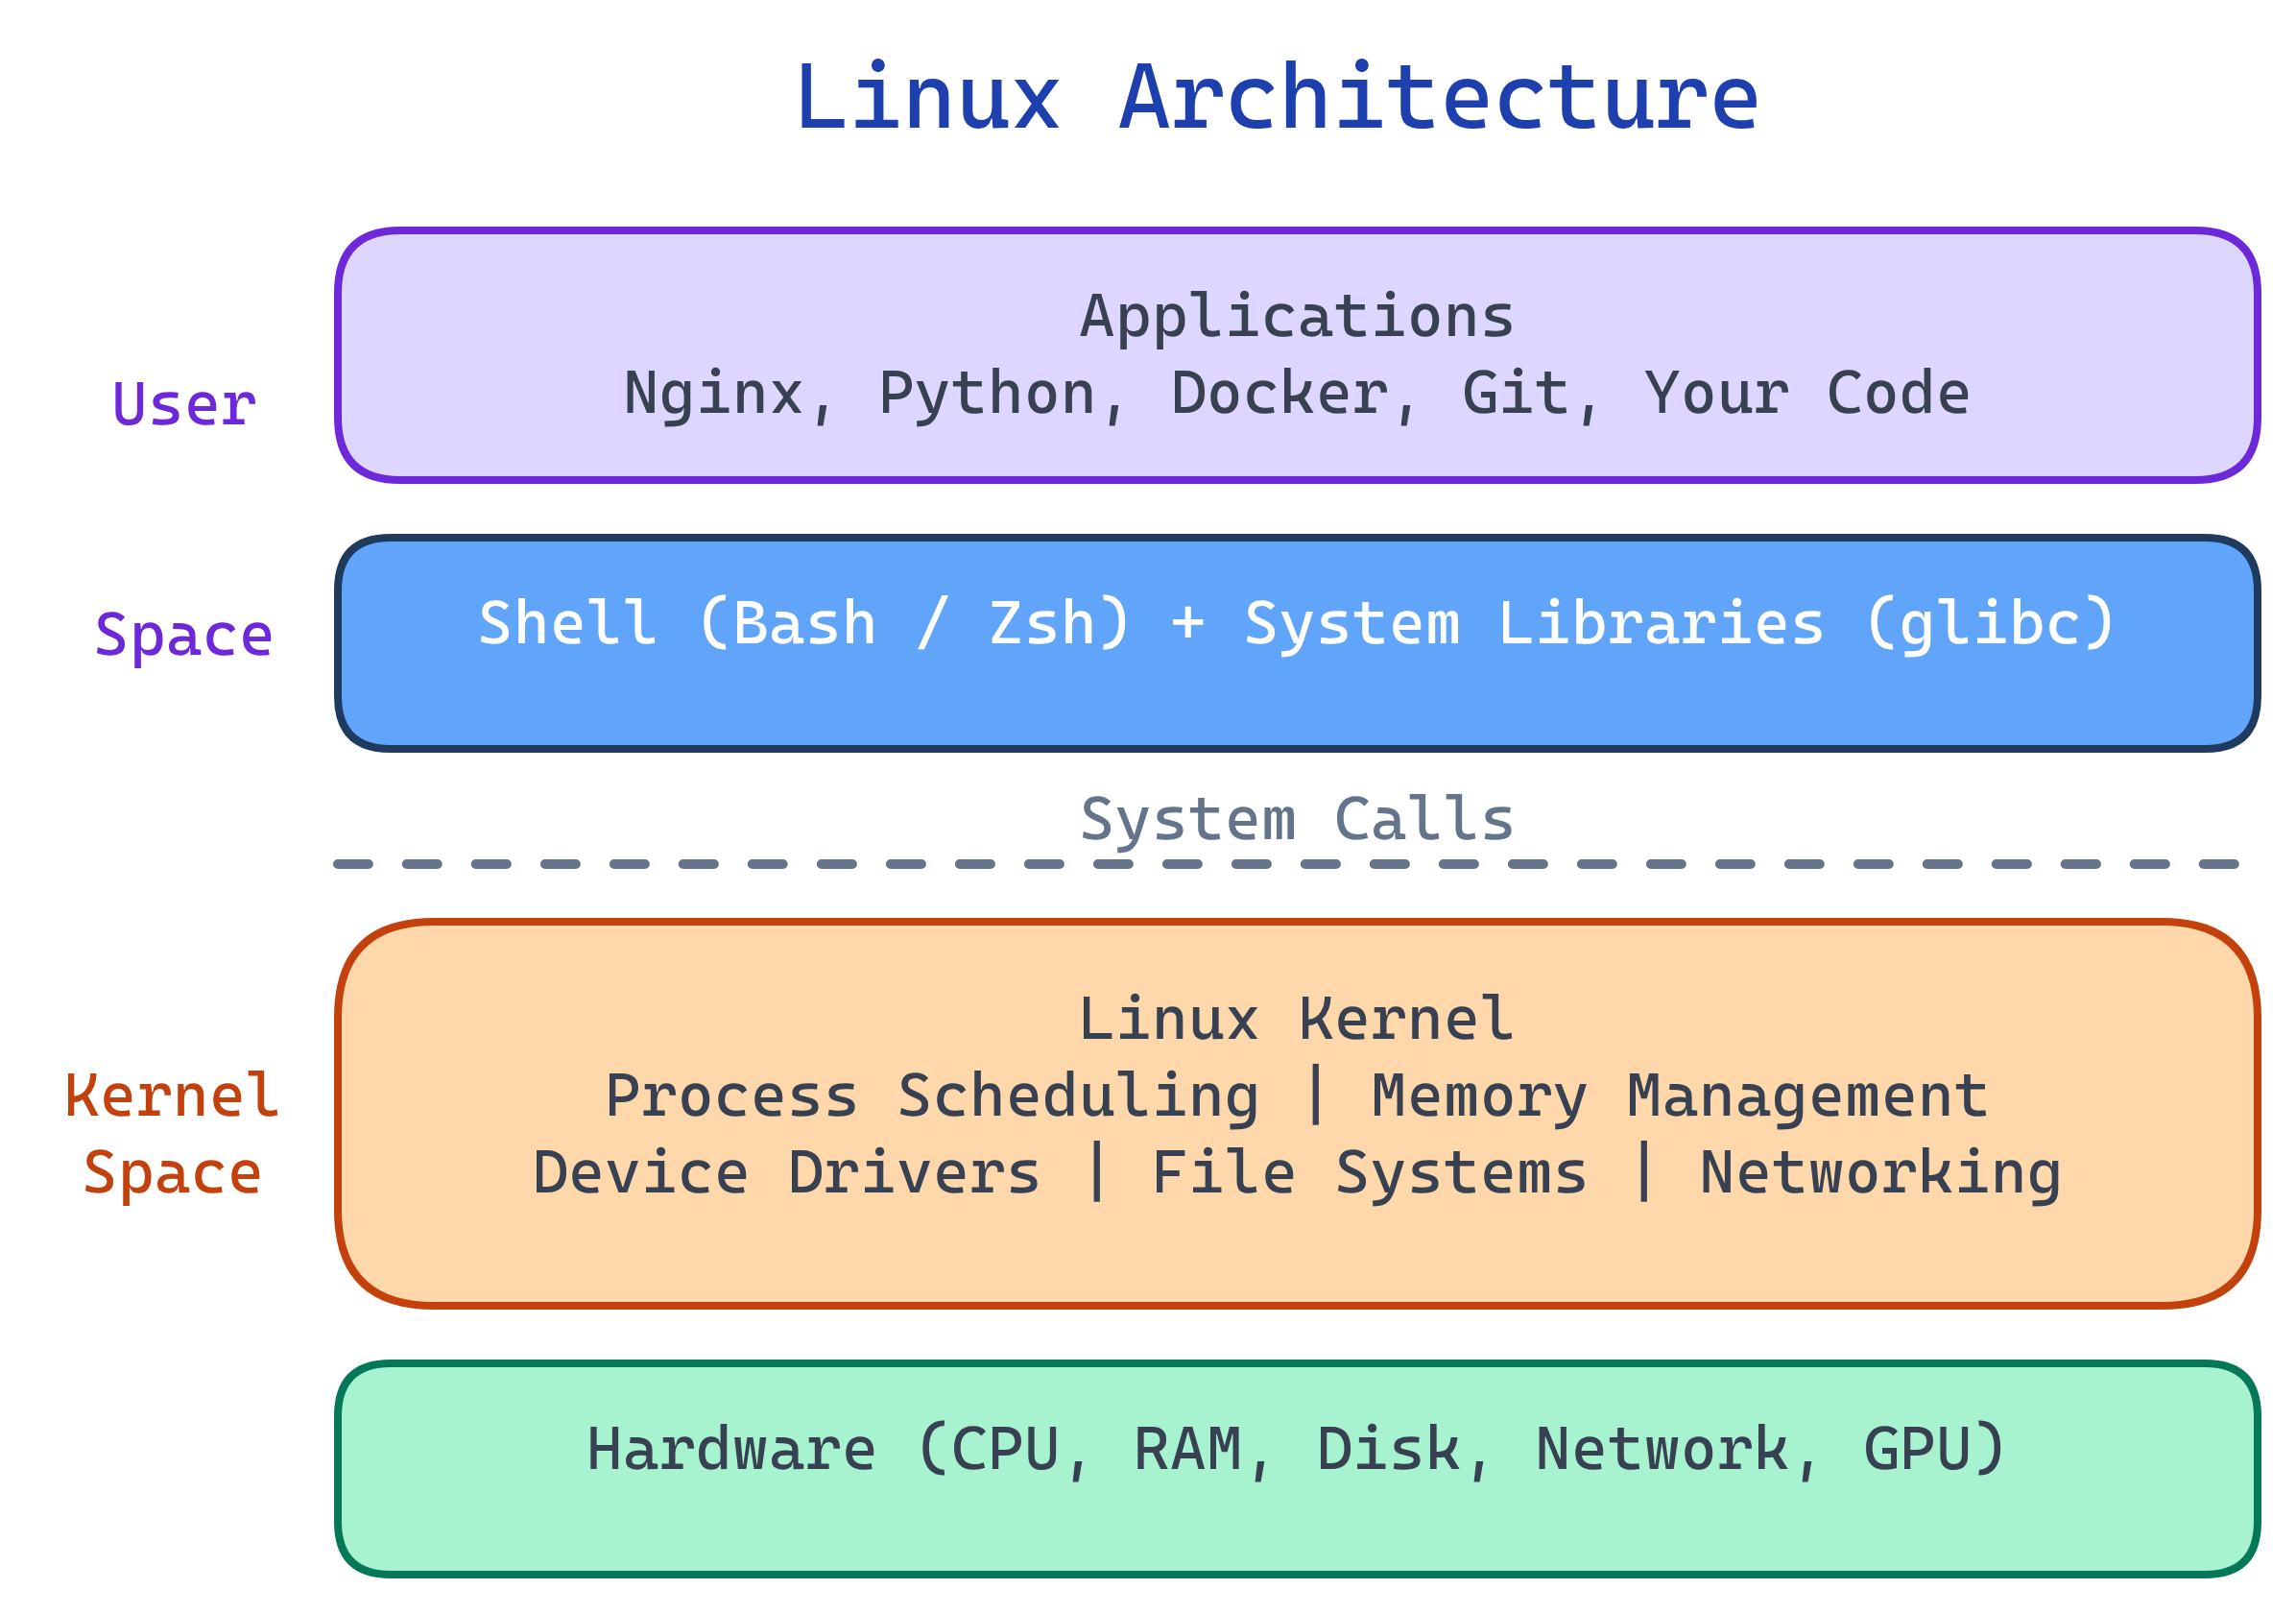This screenshot has width=2296, height=1613.
Task: Click the Networking text
Action: tap(1880, 1172)
